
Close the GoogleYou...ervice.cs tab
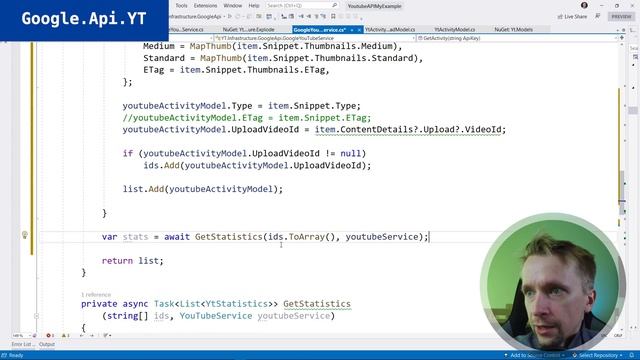coord(359,30)
